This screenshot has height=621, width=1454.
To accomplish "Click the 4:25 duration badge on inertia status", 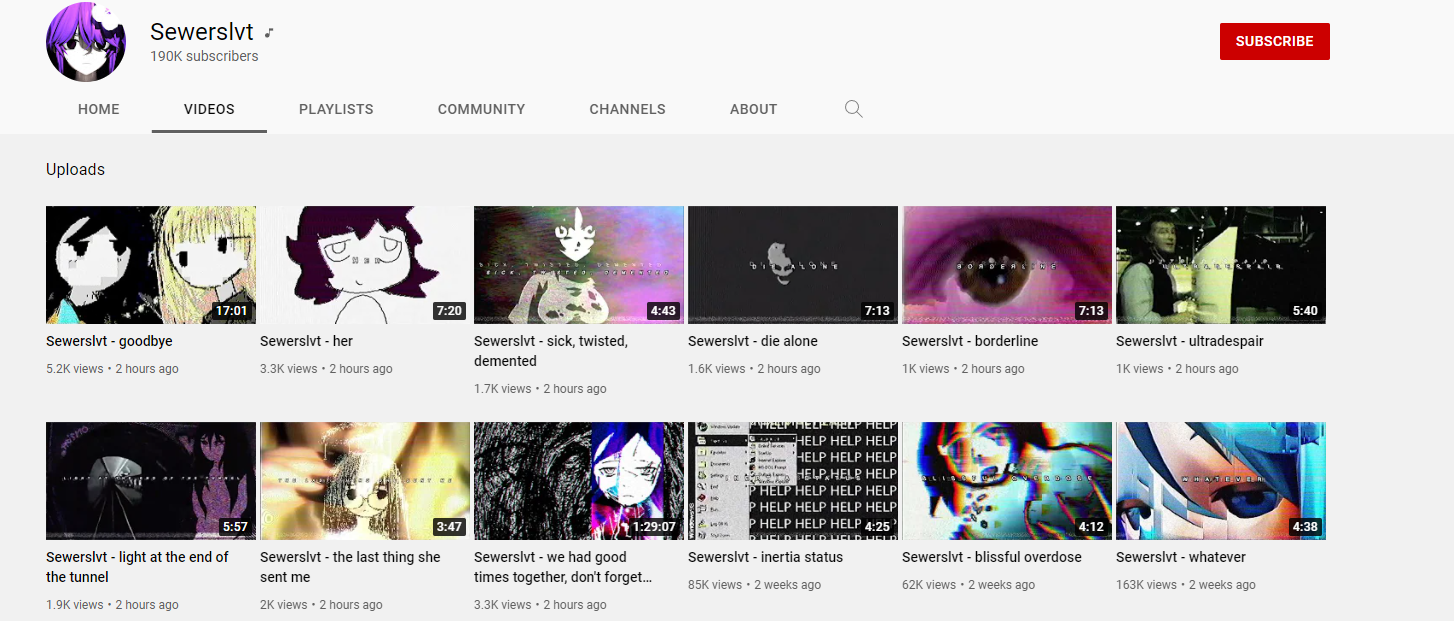I will click(877, 527).
